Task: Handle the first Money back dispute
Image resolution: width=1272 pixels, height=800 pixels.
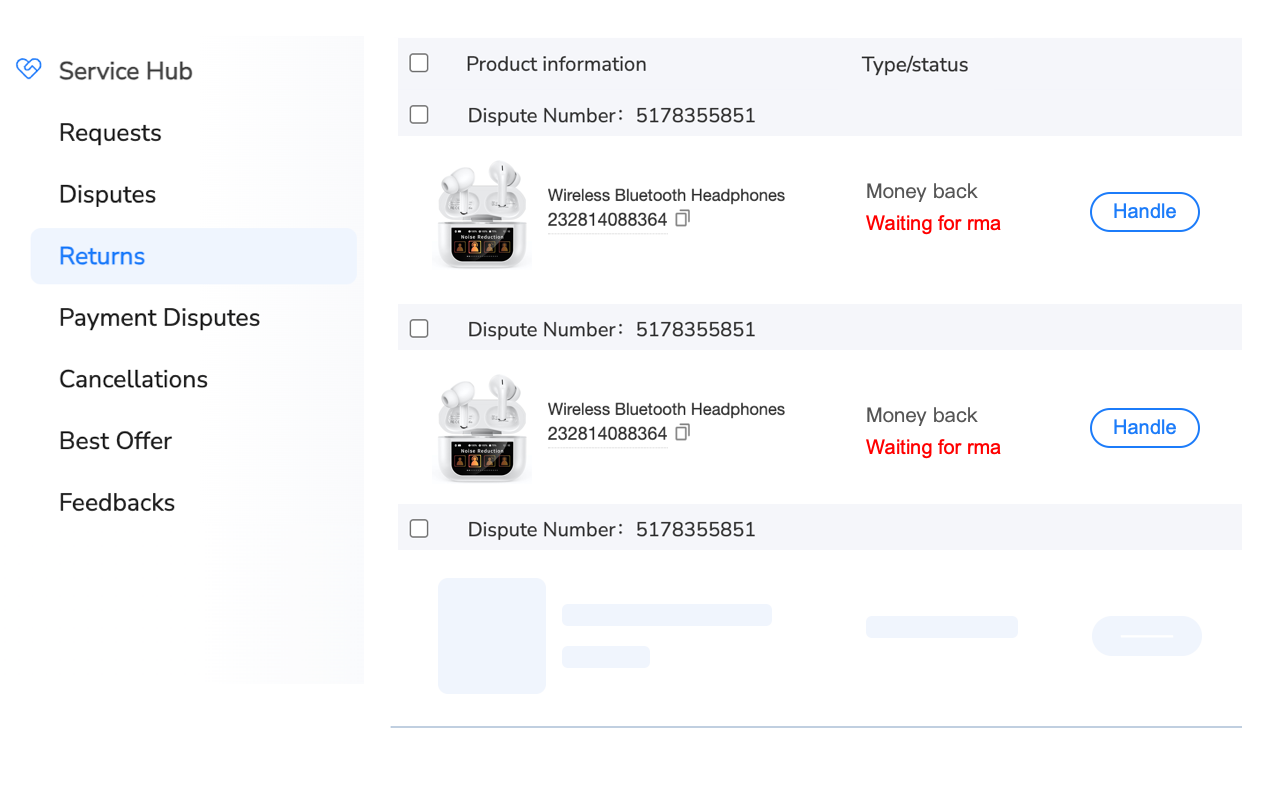Action: [x=1144, y=212]
